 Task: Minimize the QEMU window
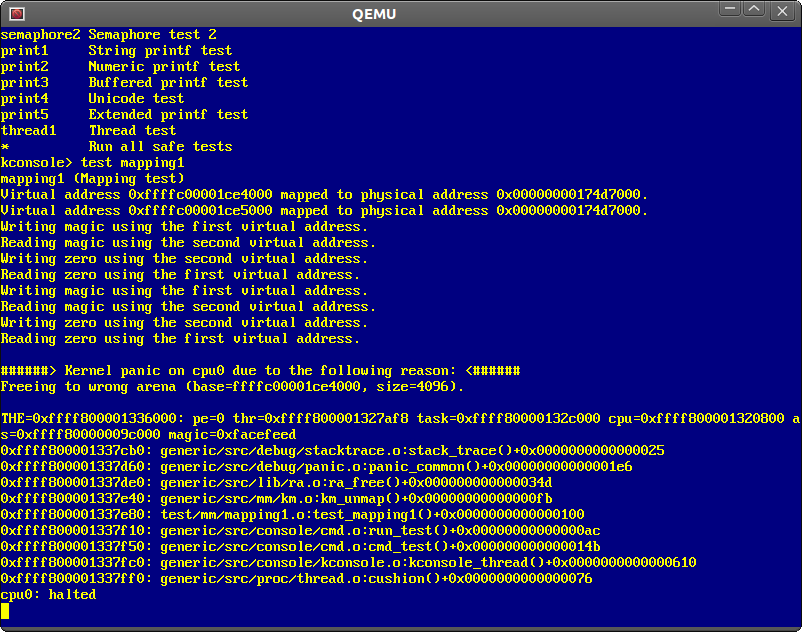730,12
